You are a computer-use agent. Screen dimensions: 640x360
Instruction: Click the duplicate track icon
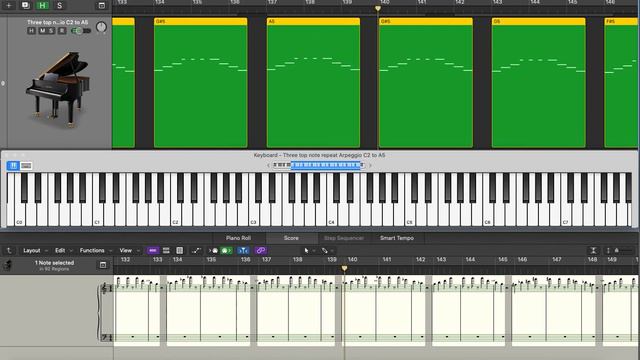pyautogui.click(x=25, y=5)
